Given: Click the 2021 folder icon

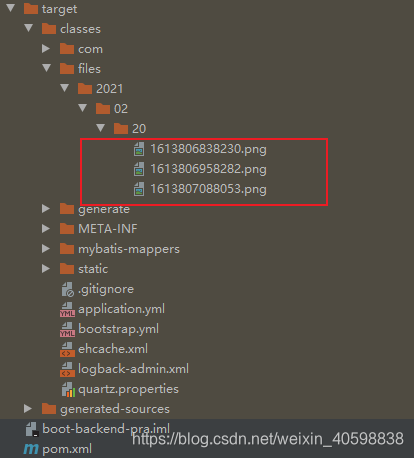Looking at the screenshot, I should 85,89.
